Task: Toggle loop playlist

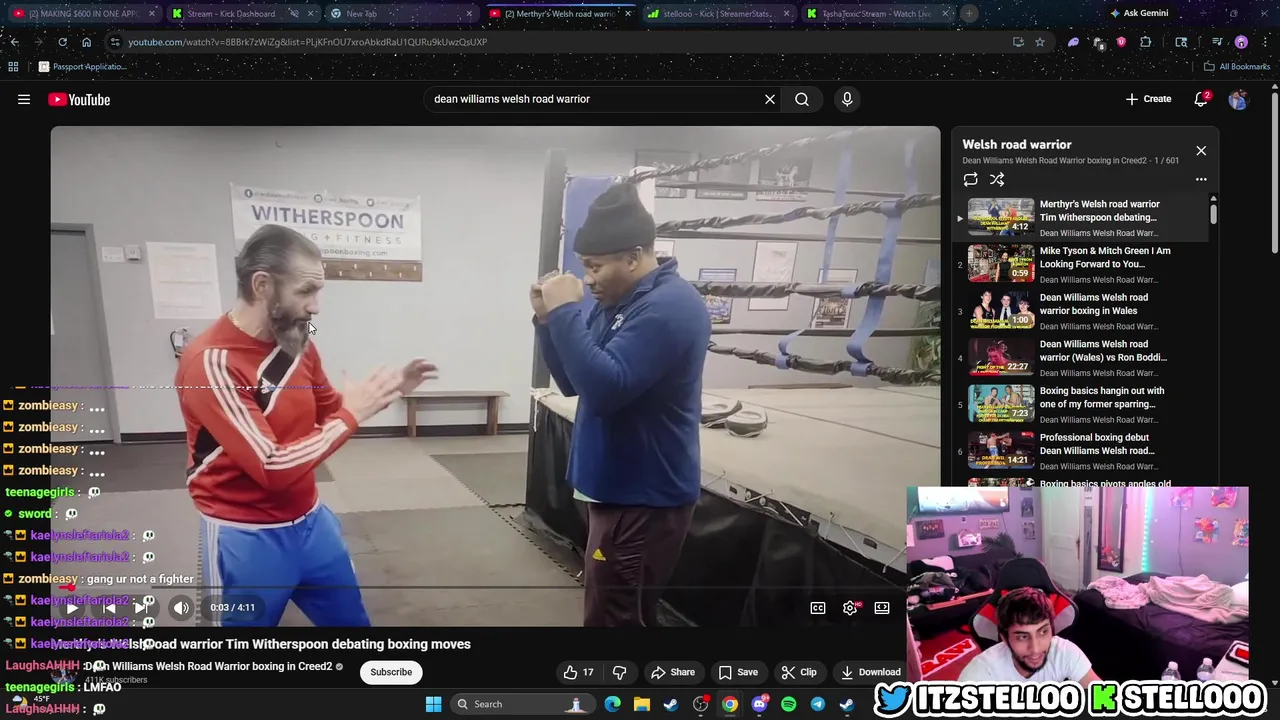Action: 970,180
